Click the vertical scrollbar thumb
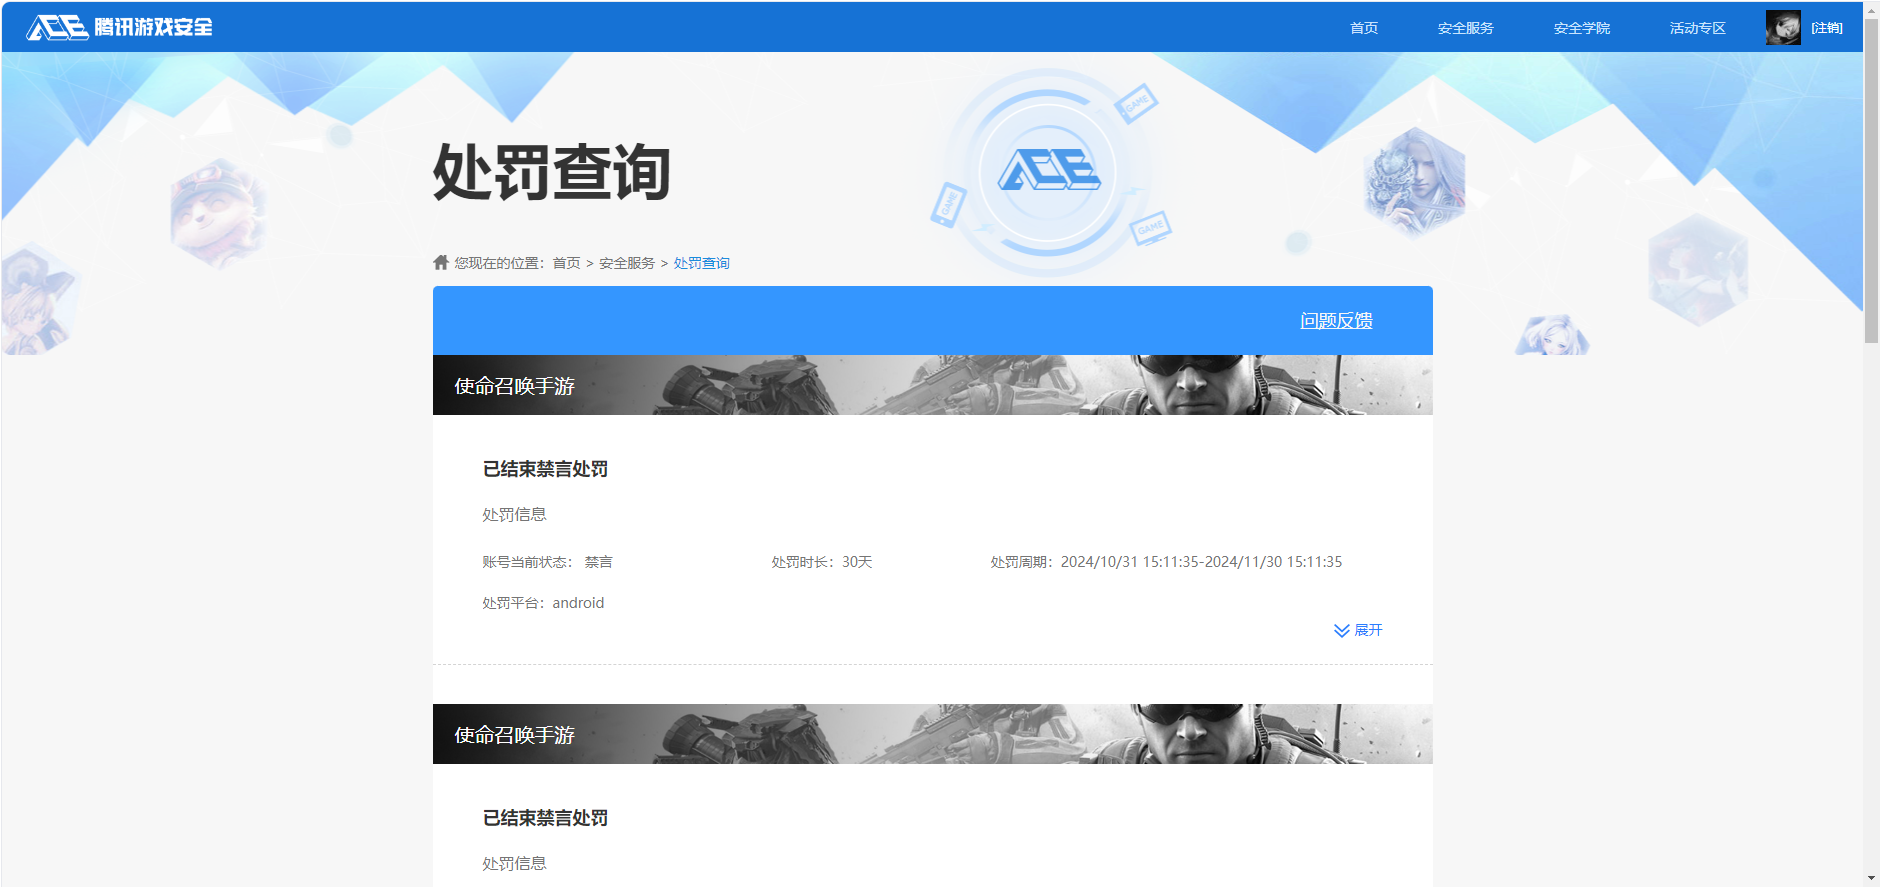1880x887 pixels. coord(1871,180)
